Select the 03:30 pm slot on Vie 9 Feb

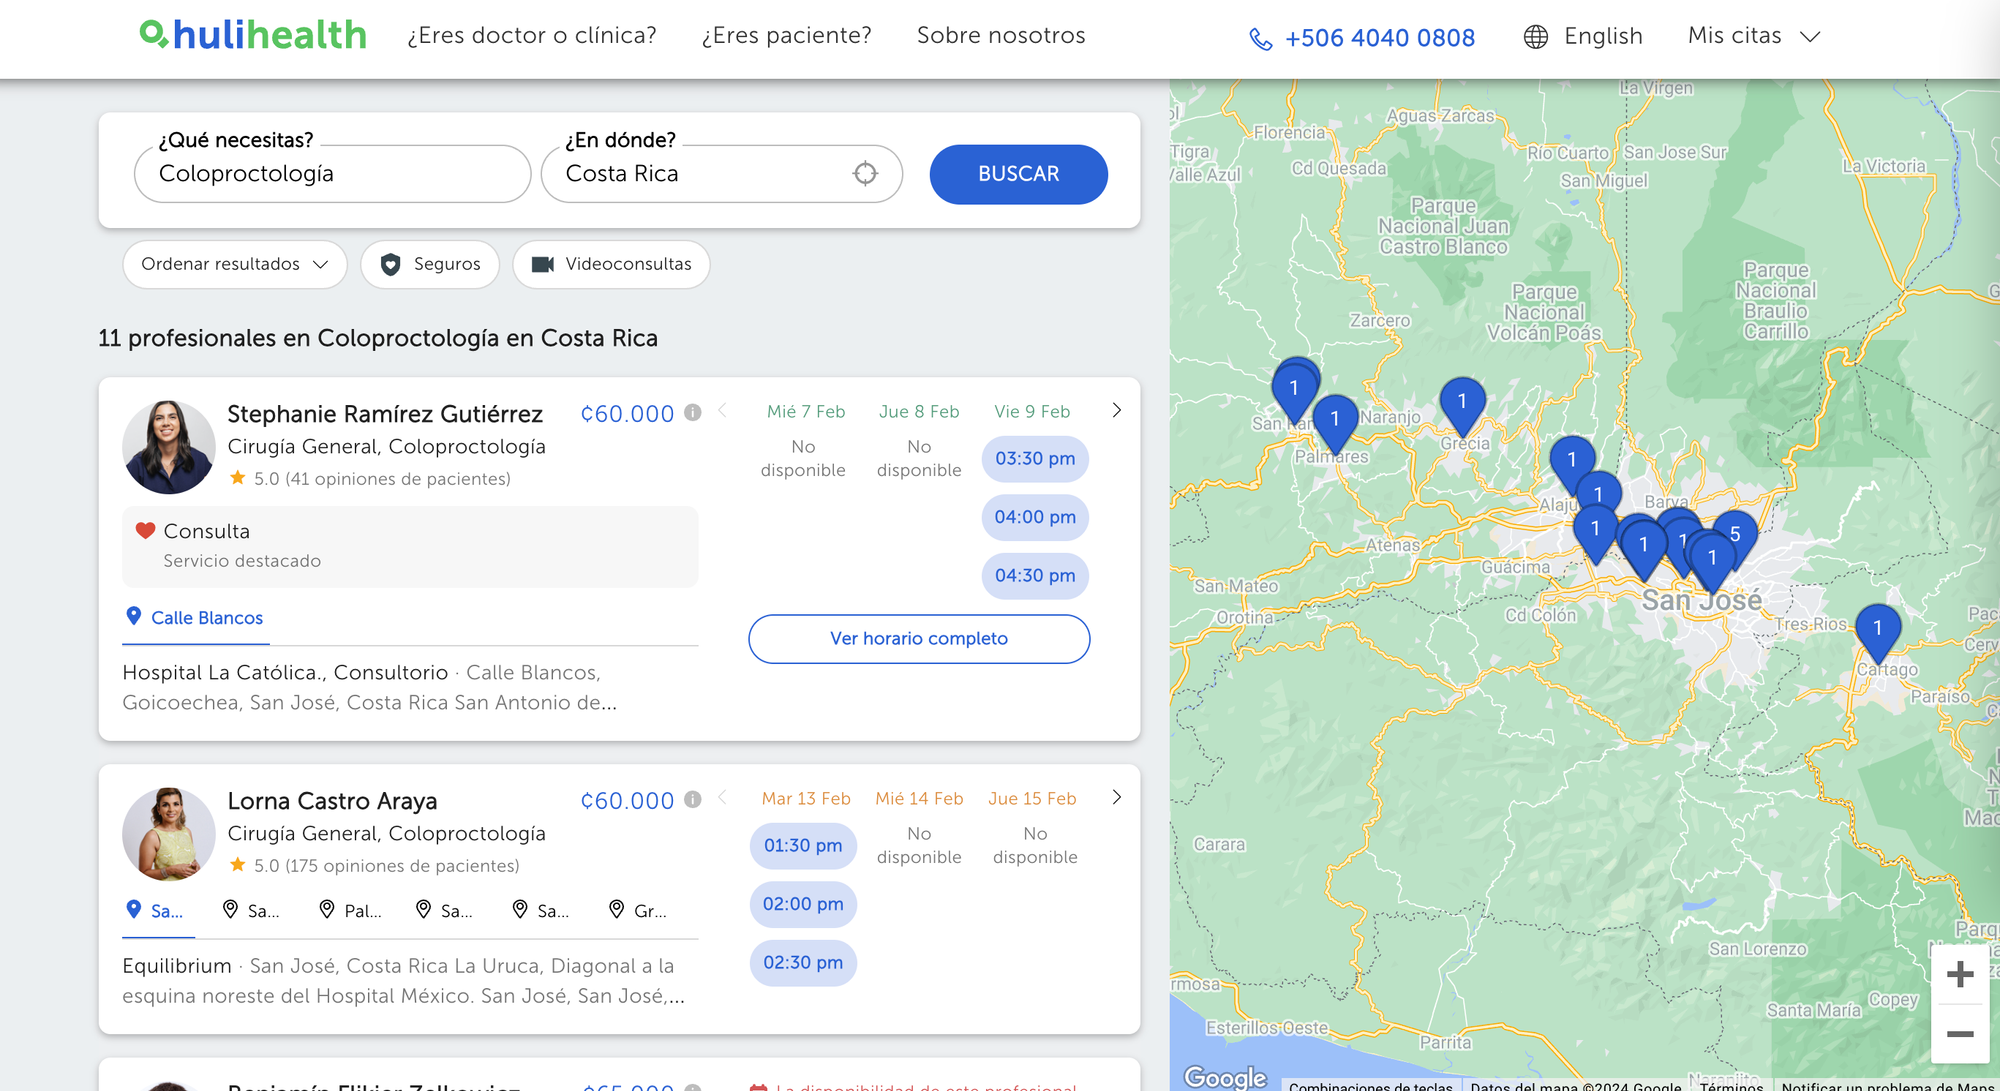point(1035,459)
